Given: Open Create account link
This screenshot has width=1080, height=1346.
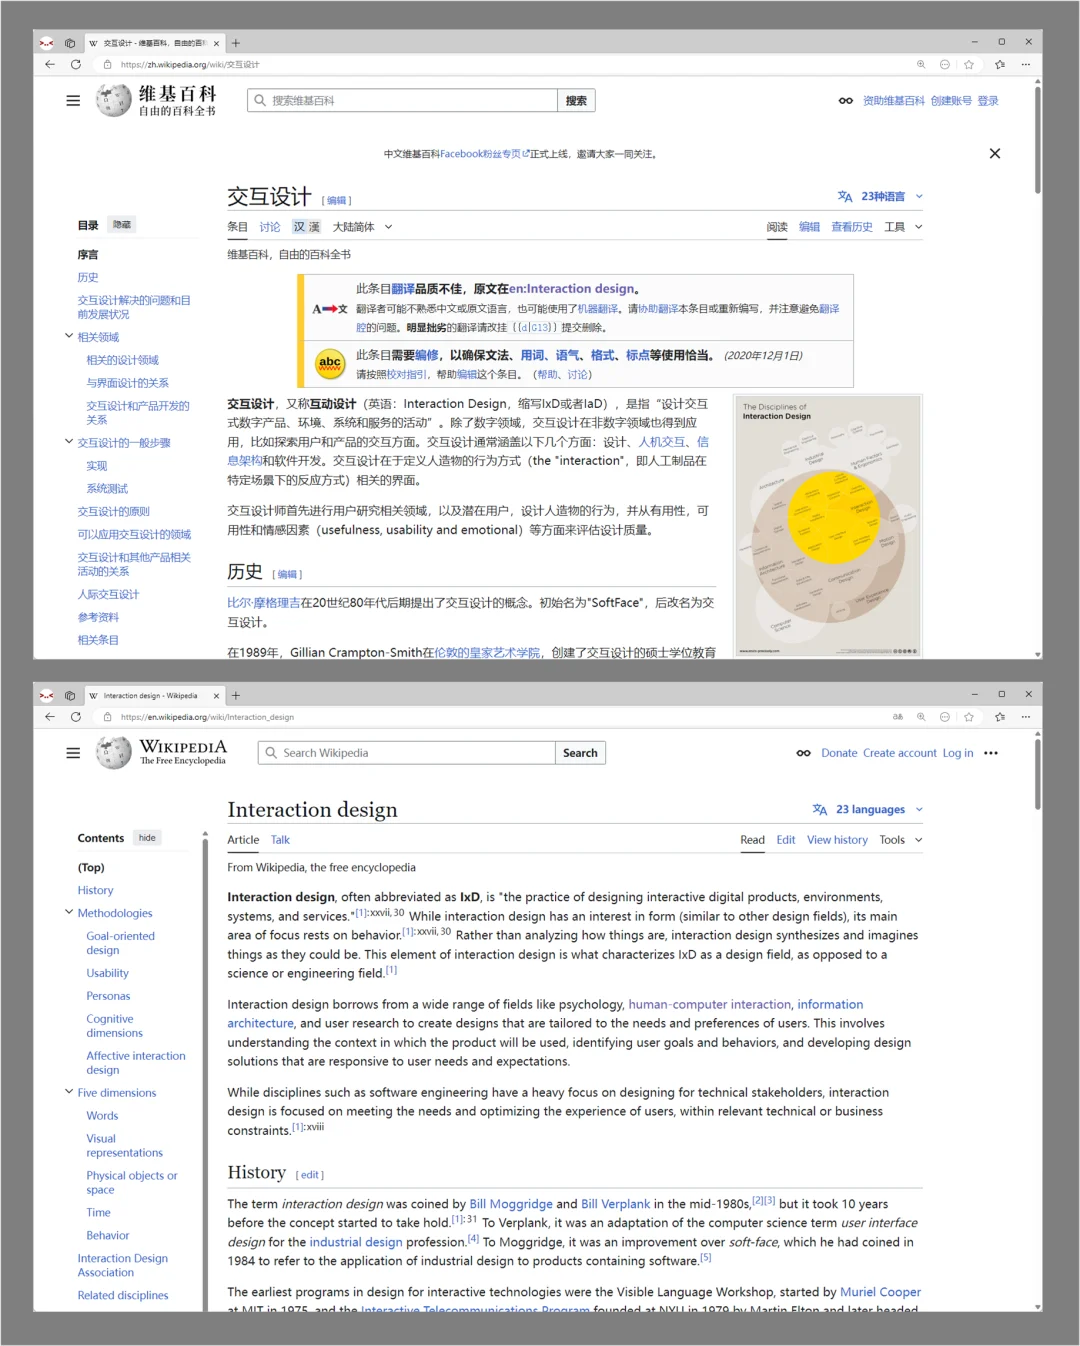Looking at the screenshot, I should coord(900,753).
